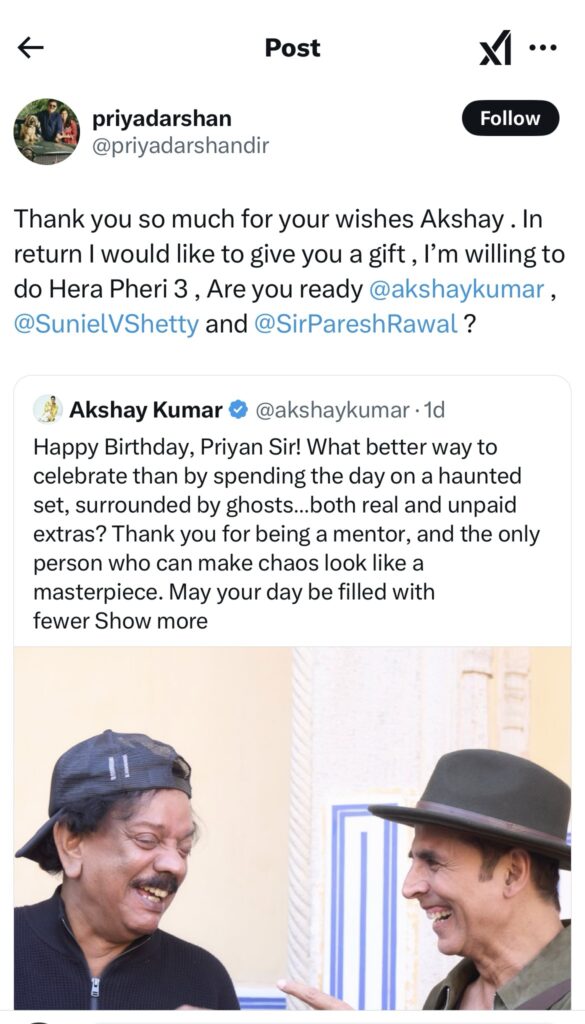This screenshot has width=585, height=1024.
Task: Open the @SirPareshRawal mention link
Action: [356, 324]
